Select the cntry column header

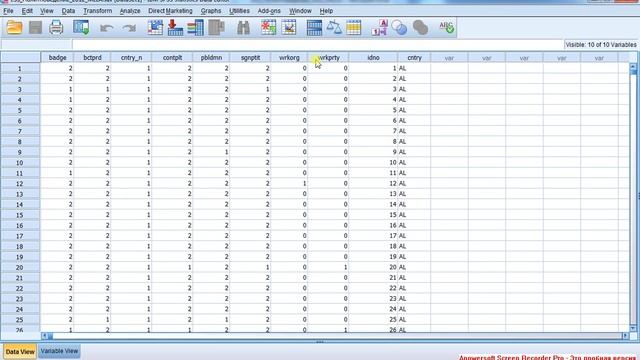(x=414, y=58)
